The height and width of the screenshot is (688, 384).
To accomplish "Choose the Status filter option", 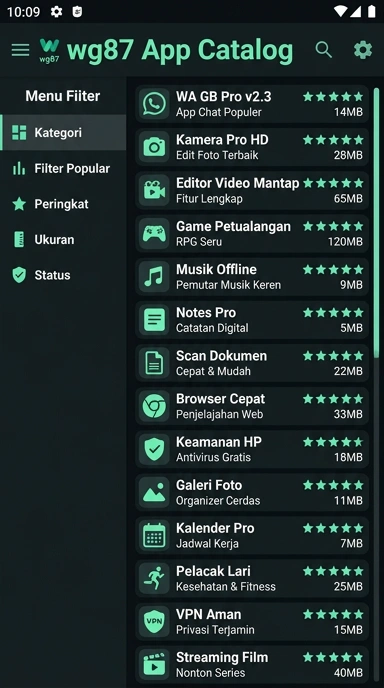I will 64,275.
